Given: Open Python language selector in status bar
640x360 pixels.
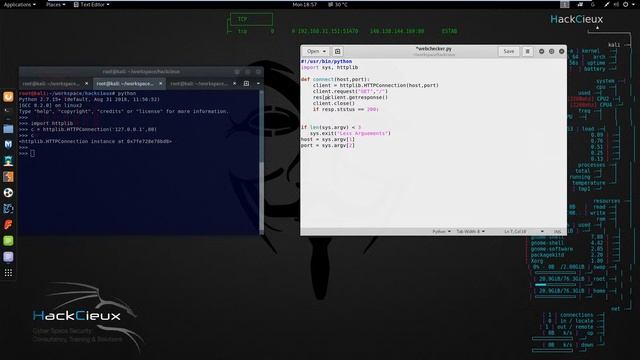Looking at the screenshot, I should [441, 231].
